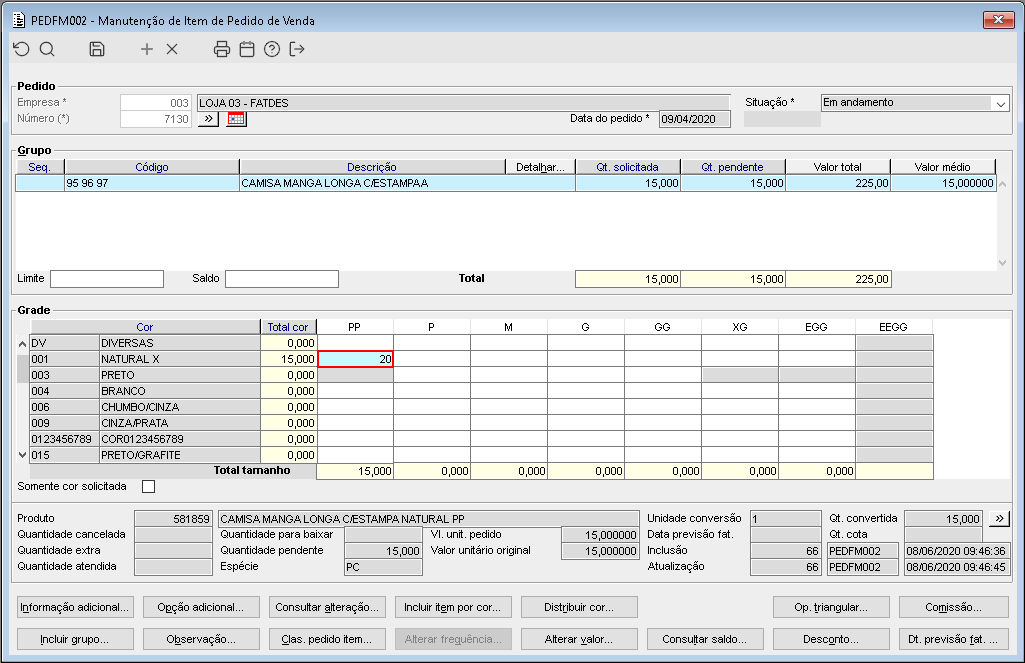The width and height of the screenshot is (1025, 663).
Task: Click the Distribuir cor... button
Action: (579, 607)
